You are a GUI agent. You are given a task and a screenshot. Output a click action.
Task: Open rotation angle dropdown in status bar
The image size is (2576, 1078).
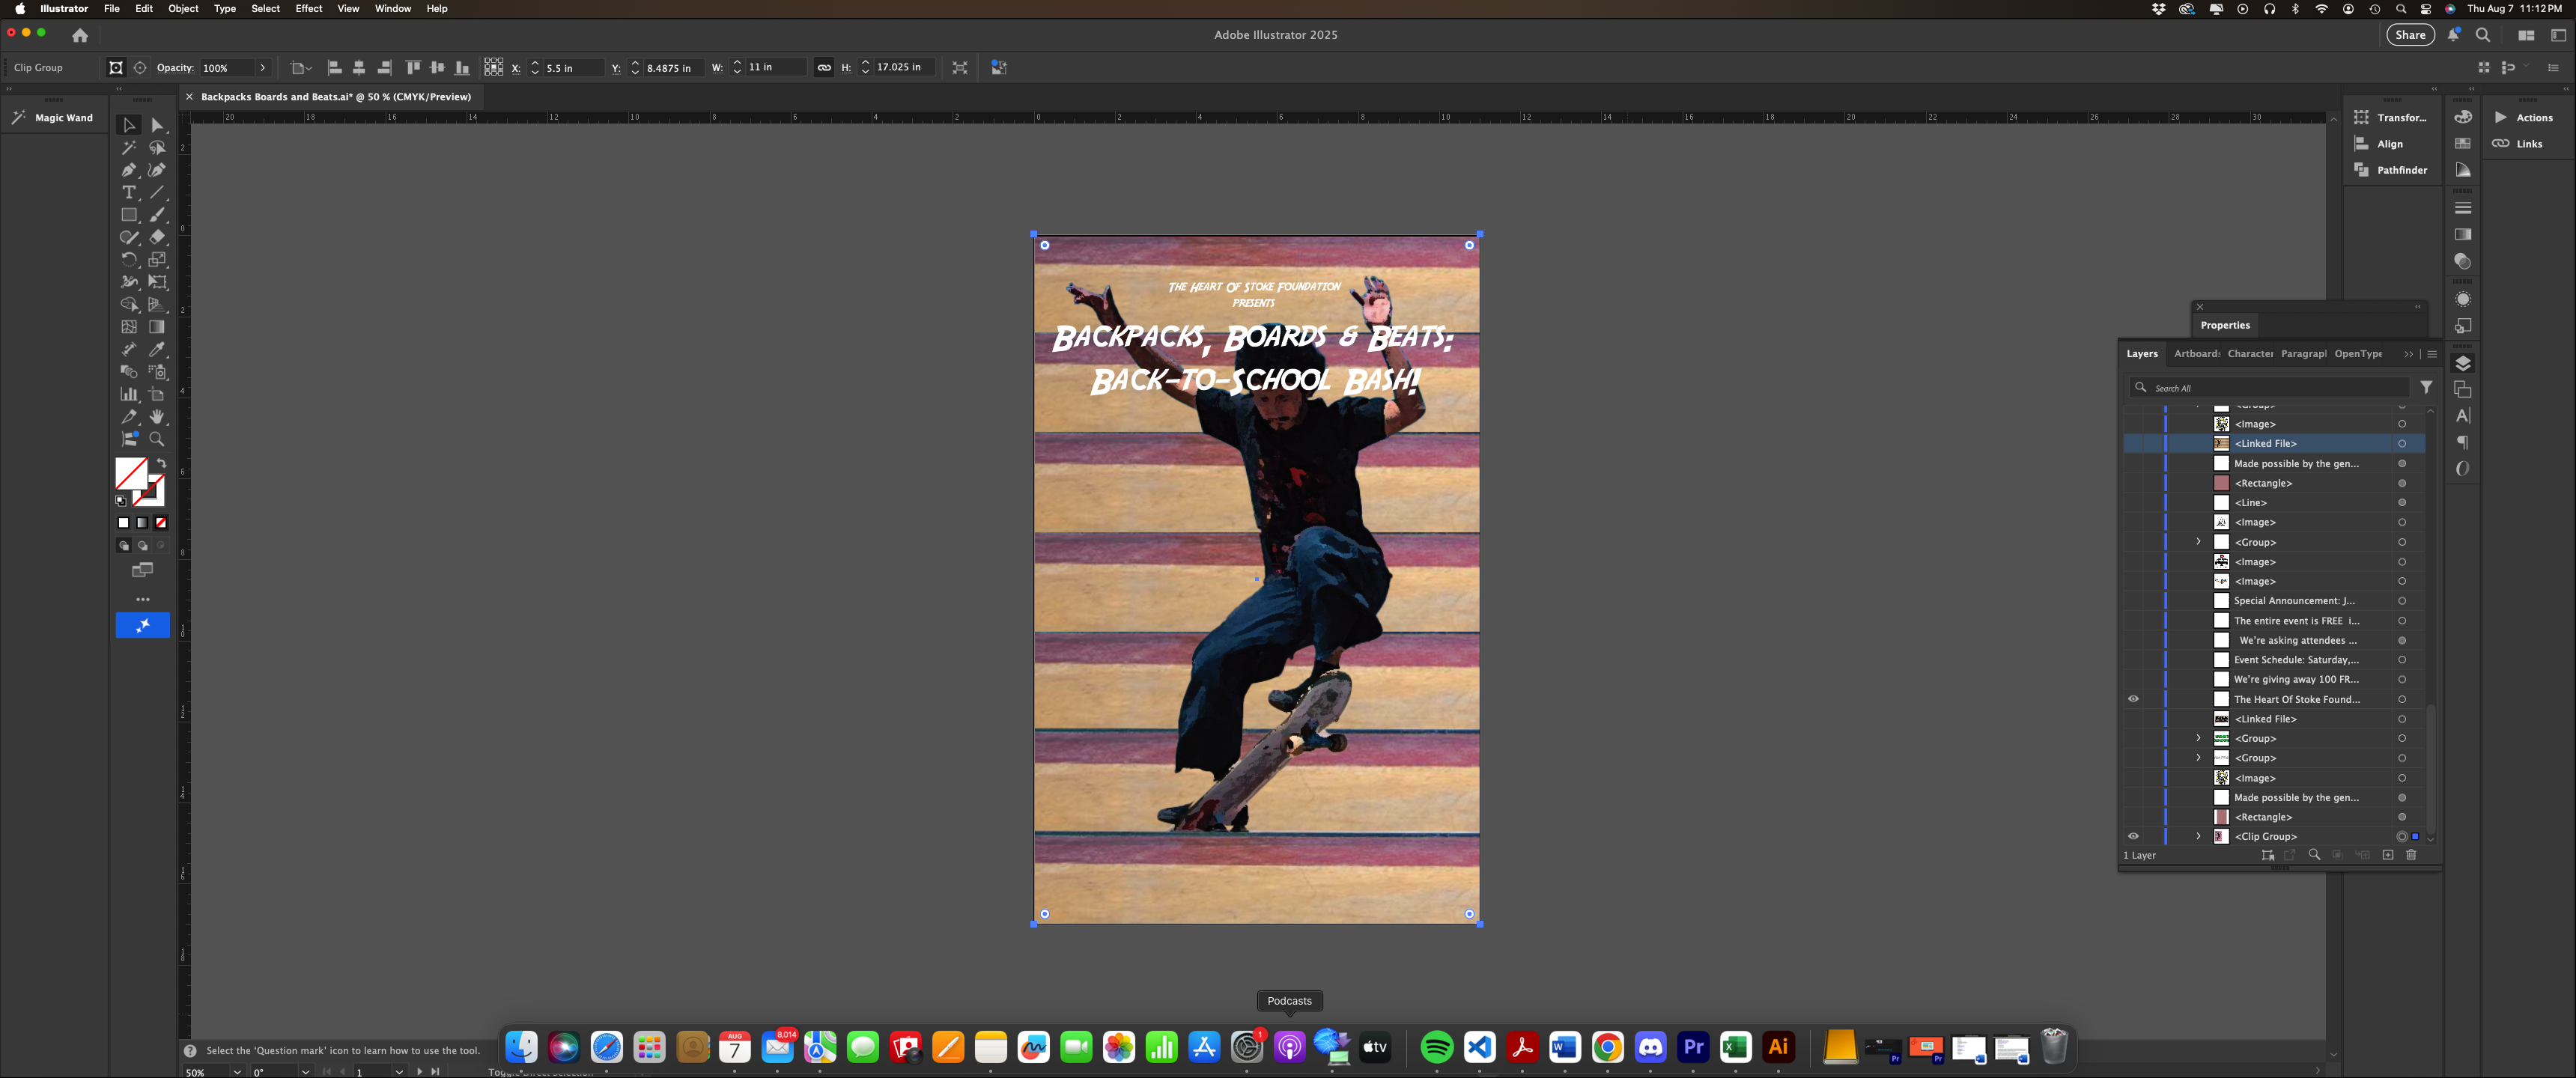(305, 1072)
